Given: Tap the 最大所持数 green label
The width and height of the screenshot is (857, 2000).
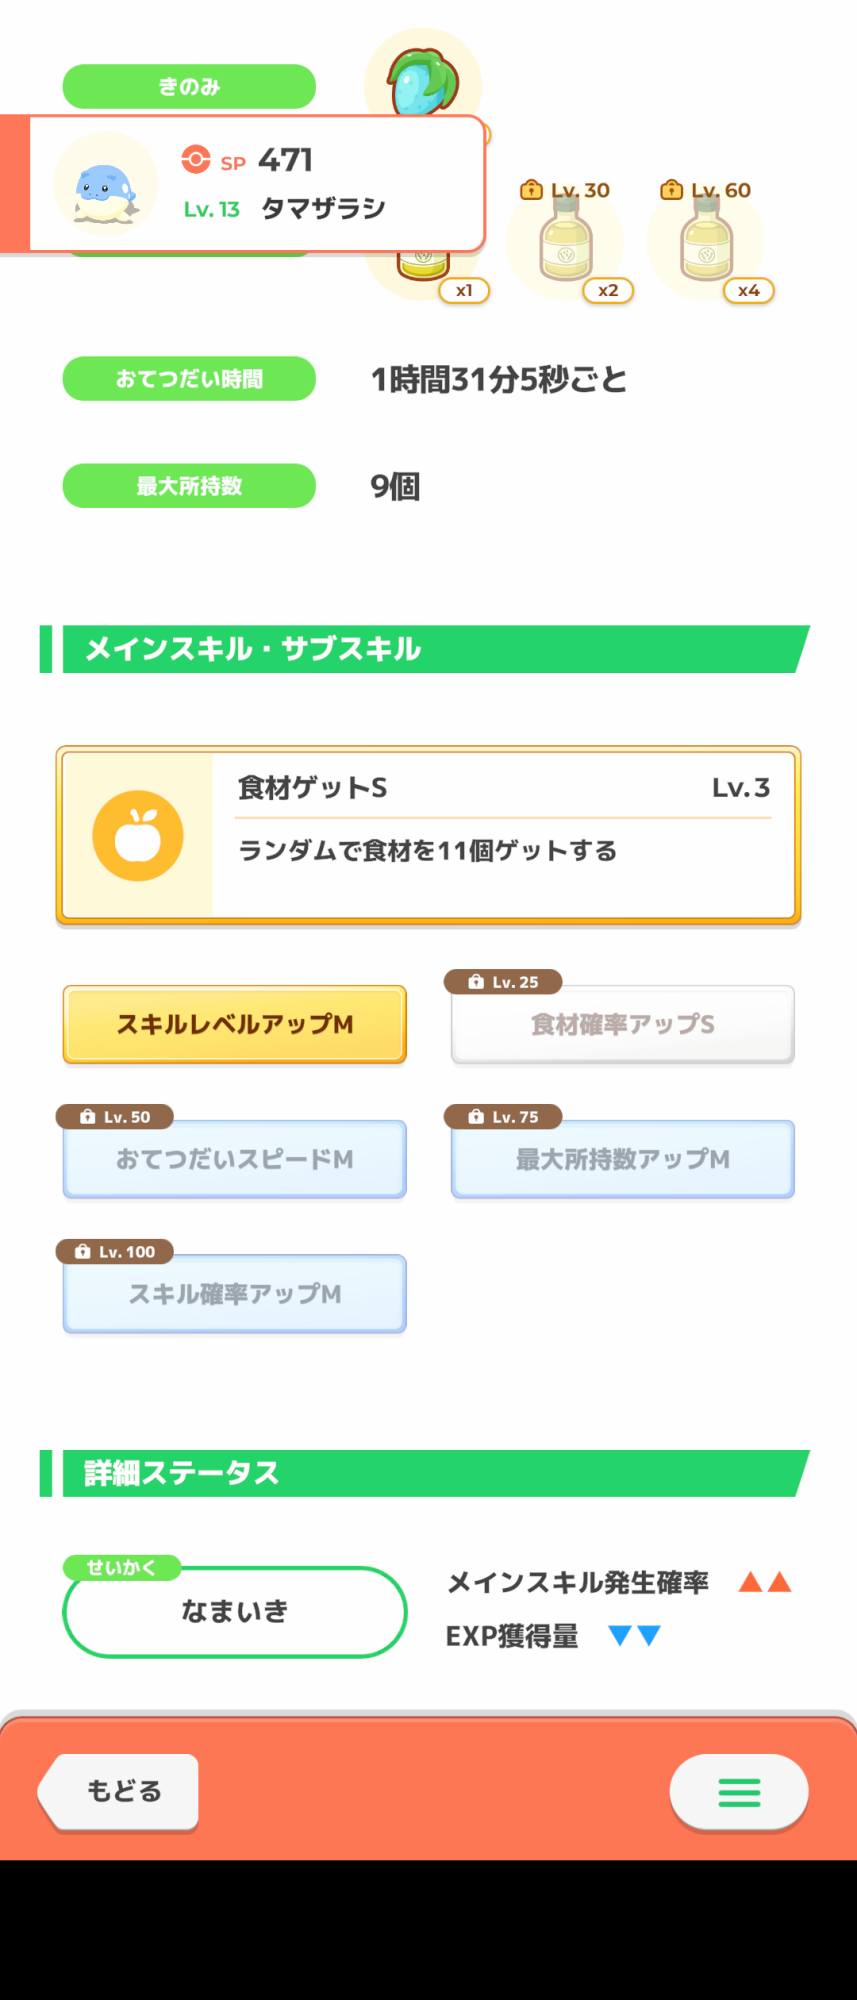Looking at the screenshot, I should point(189,486).
